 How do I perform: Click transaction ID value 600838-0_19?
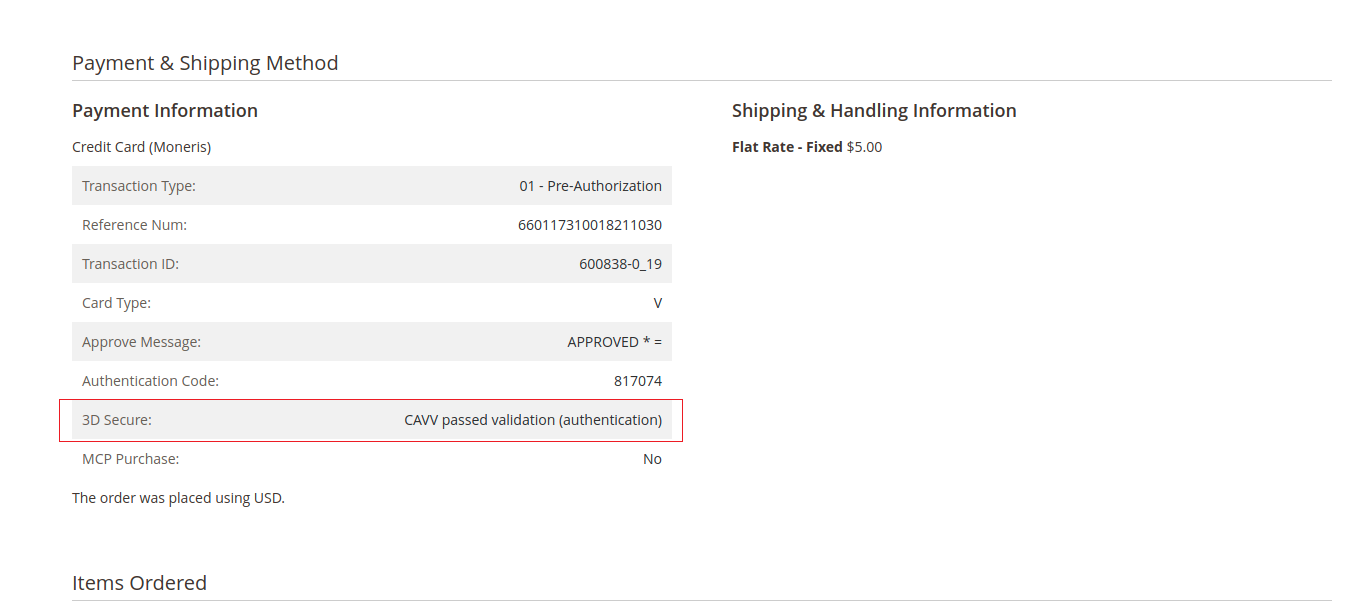point(620,264)
